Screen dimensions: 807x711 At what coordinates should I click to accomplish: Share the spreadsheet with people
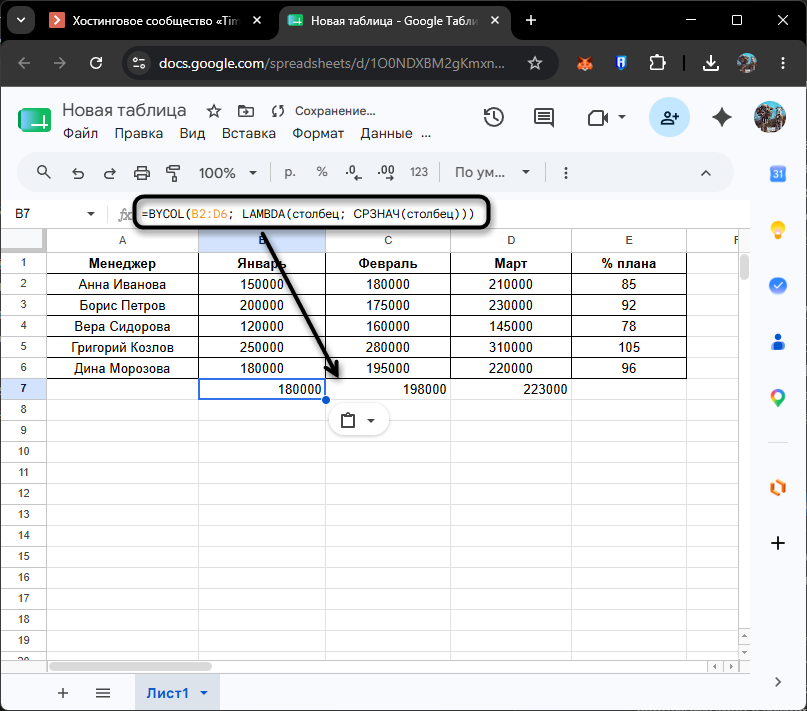669,117
